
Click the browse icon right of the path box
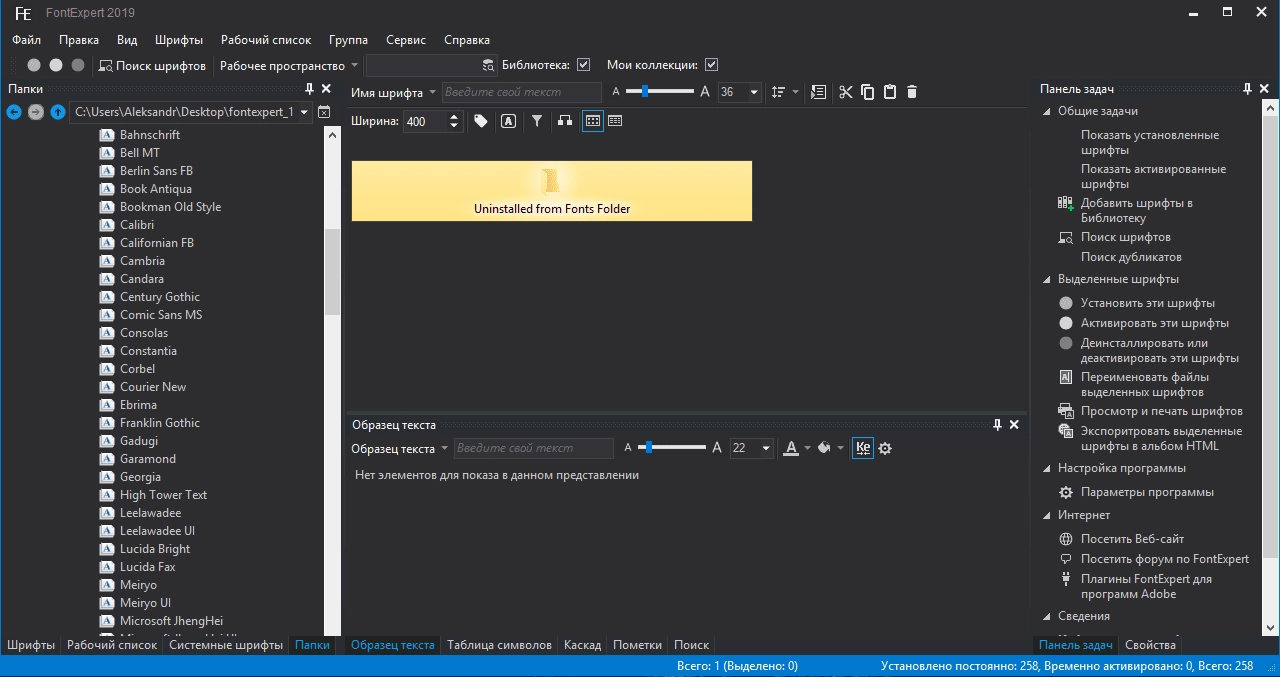tap(324, 112)
